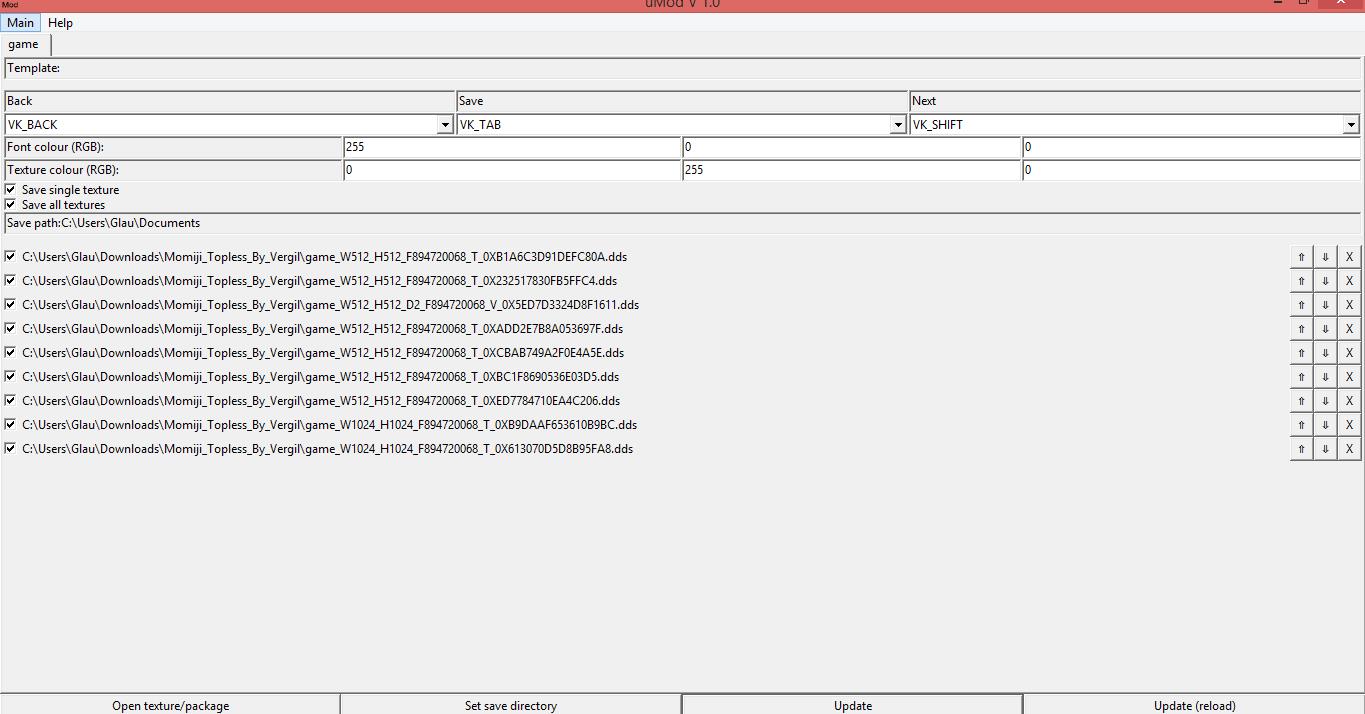Remove the texture ending in D8F1611.dds
Viewport: 1365px width, 714px height.
tap(1349, 305)
